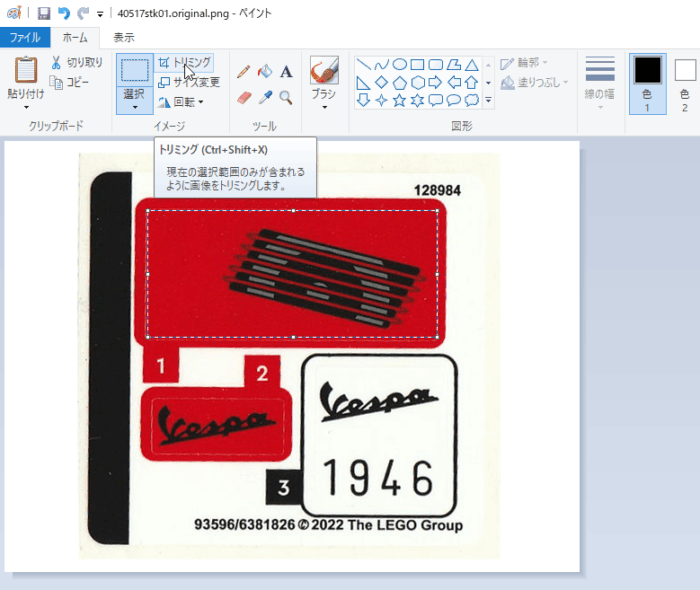Select the Pencil tool

tap(243, 71)
